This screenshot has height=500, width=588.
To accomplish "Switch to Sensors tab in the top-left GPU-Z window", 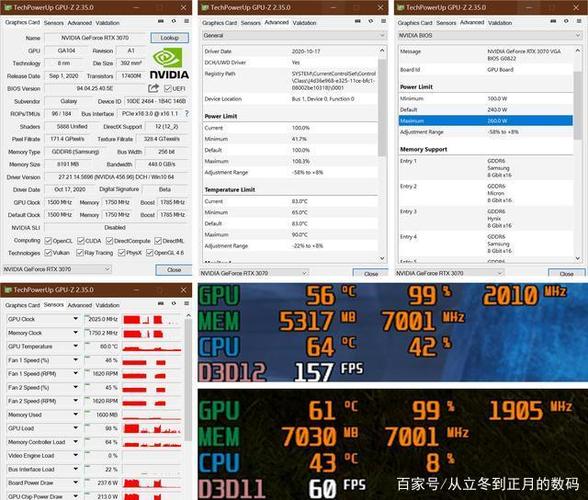I will (54, 23).
